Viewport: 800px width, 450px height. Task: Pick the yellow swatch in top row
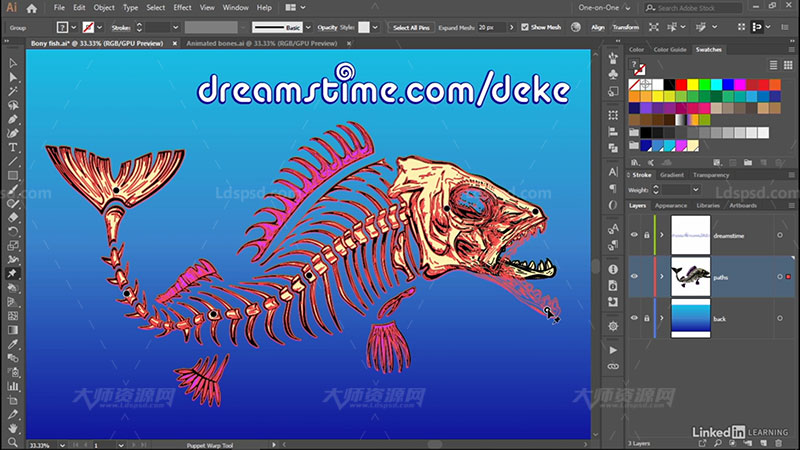(x=693, y=84)
